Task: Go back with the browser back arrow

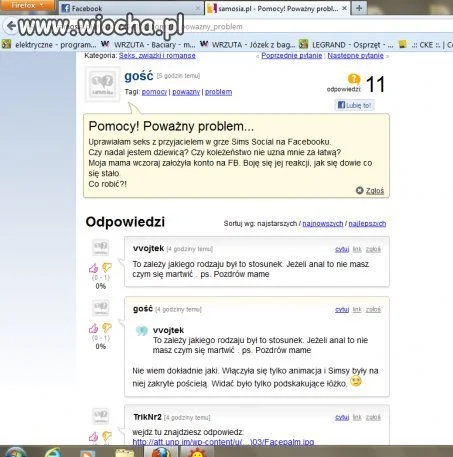Action: 11,26
